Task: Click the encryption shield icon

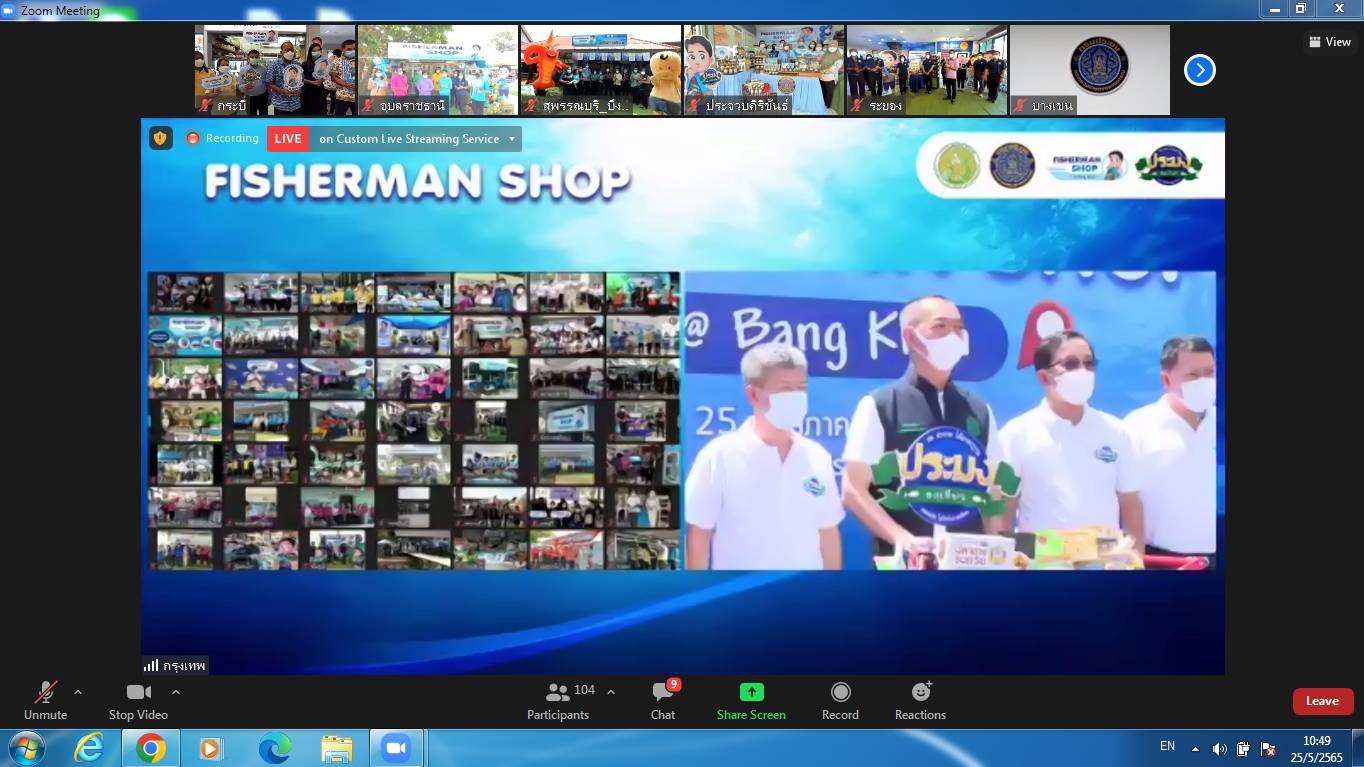Action: pos(160,138)
